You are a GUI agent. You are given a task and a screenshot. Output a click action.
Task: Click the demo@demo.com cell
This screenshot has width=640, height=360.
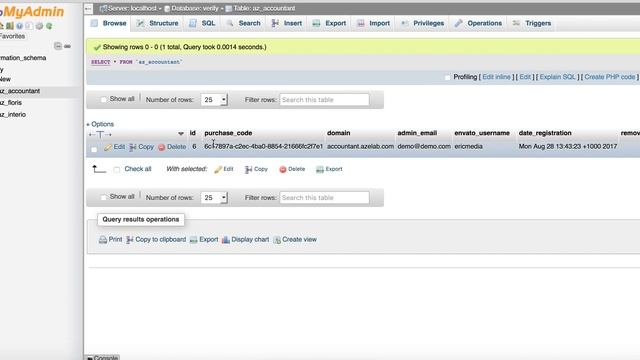click(424, 146)
